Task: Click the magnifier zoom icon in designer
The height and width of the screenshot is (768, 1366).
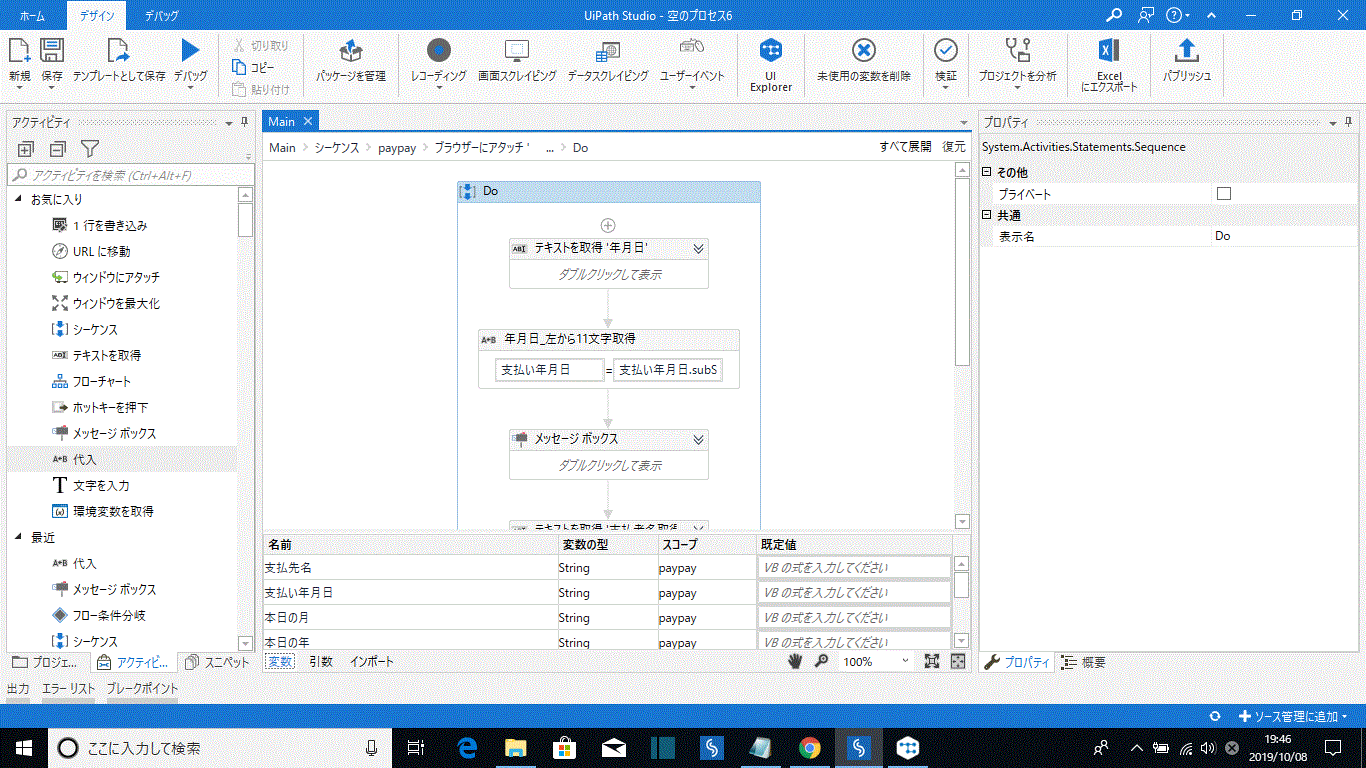Action: [x=822, y=661]
